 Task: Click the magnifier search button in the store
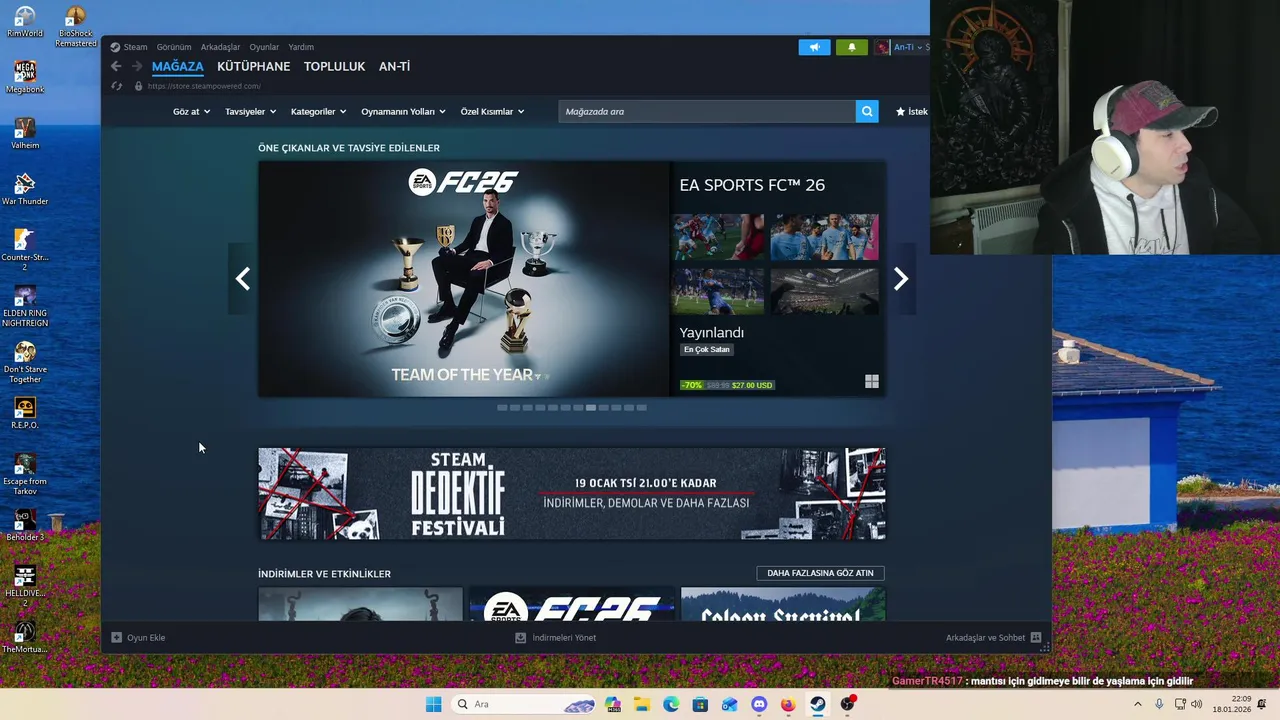click(867, 111)
